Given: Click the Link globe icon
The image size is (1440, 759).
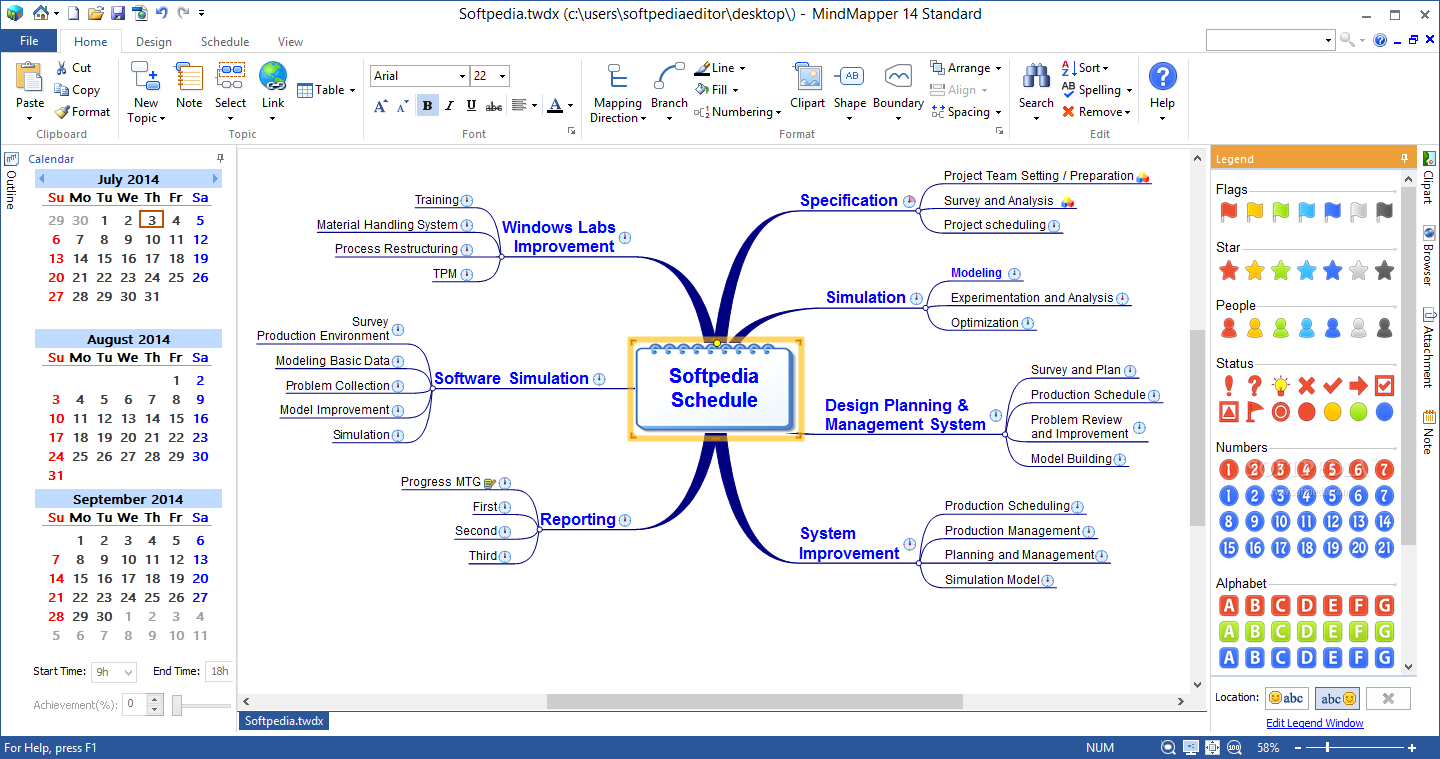Looking at the screenshot, I should pyautogui.click(x=273, y=77).
